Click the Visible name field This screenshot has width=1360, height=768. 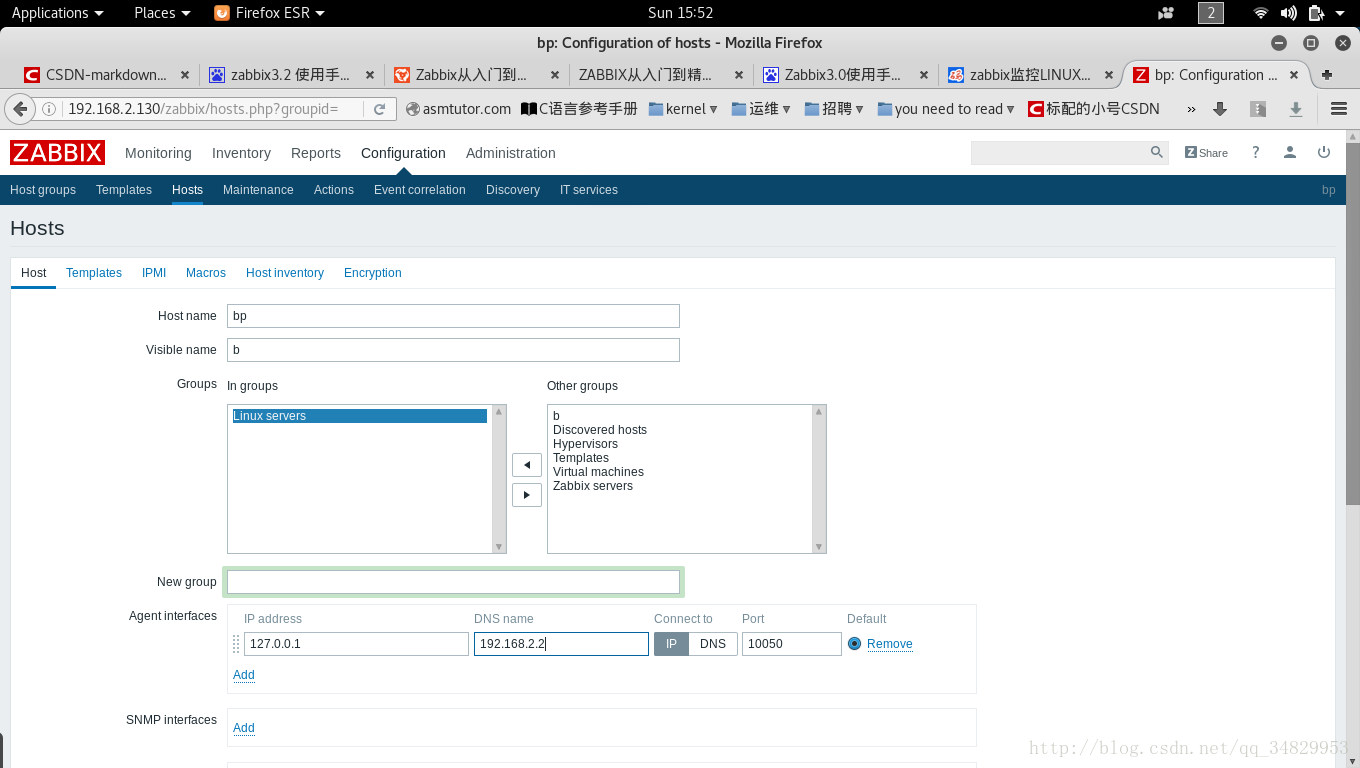tap(453, 350)
